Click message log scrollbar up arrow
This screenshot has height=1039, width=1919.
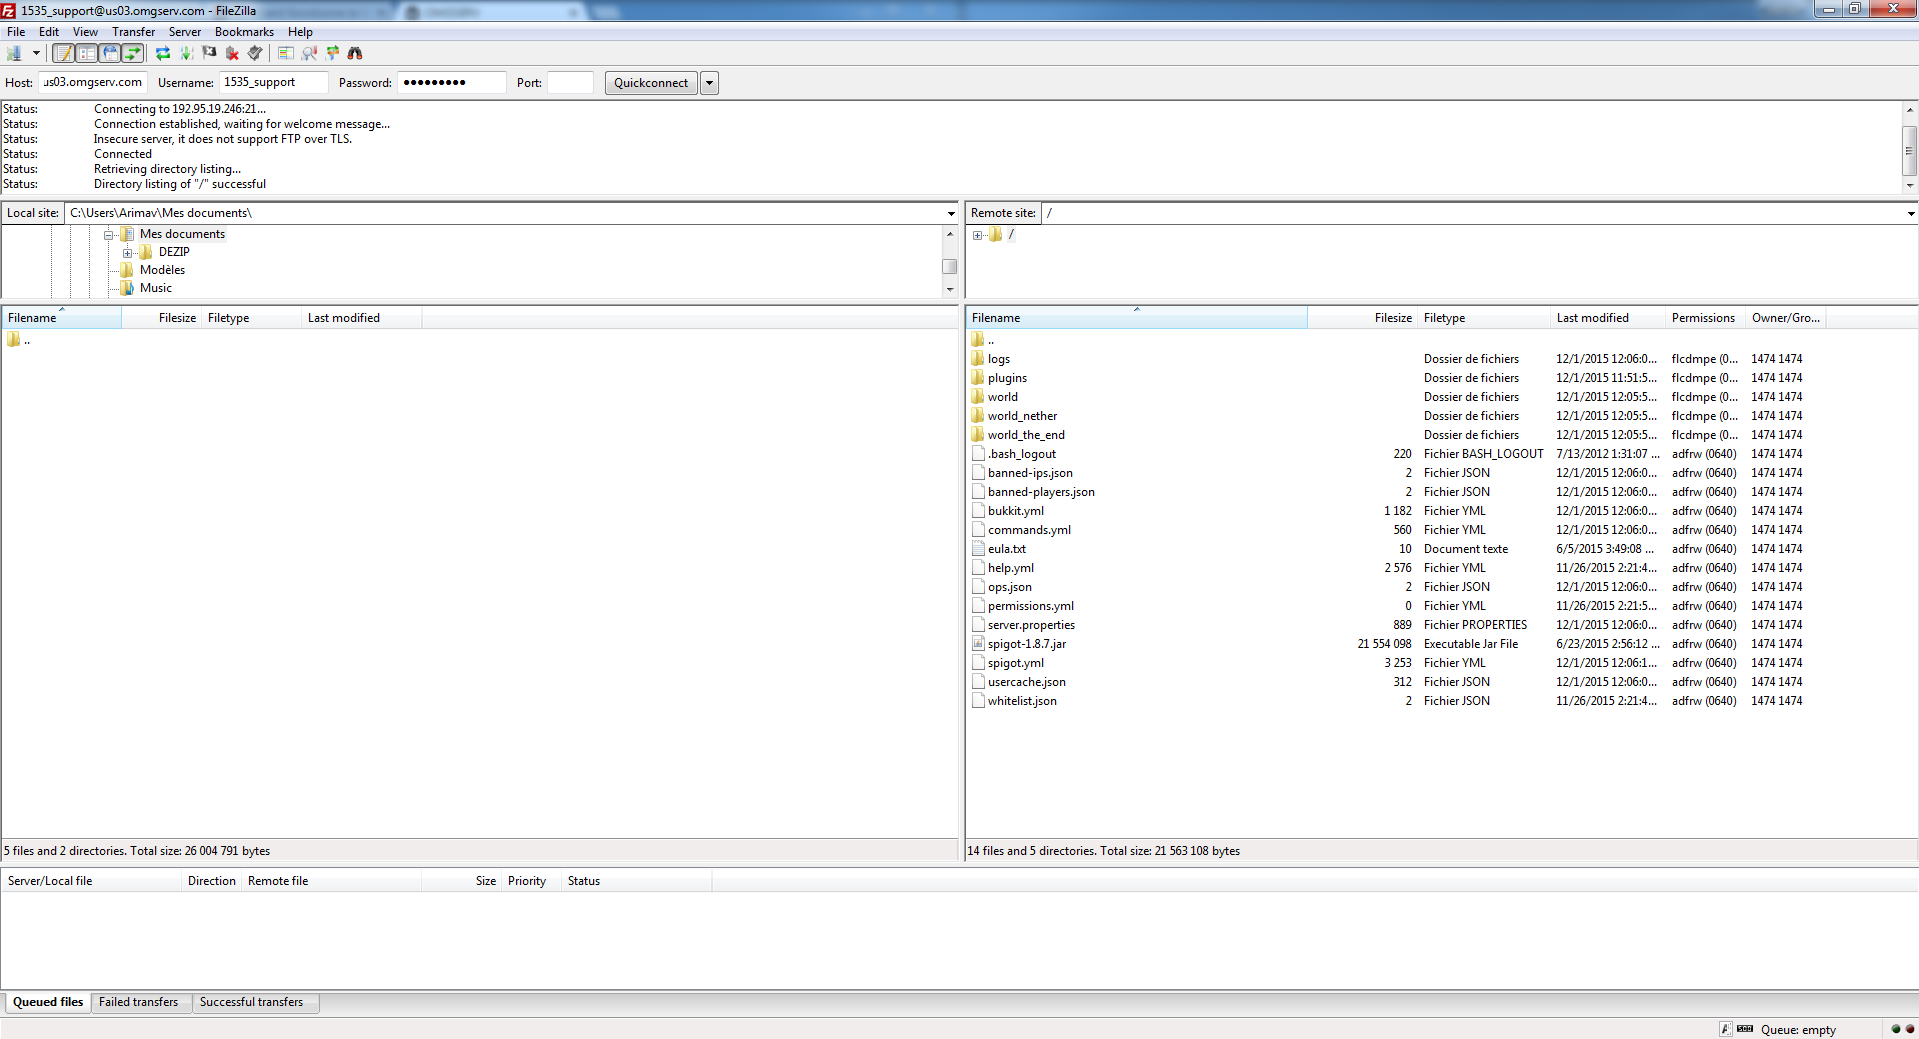click(x=1910, y=109)
